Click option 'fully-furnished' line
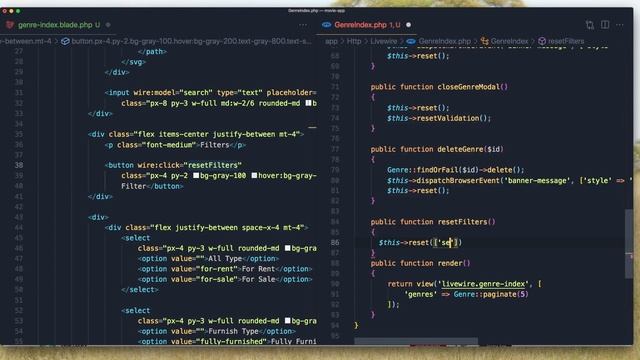 click(227, 341)
